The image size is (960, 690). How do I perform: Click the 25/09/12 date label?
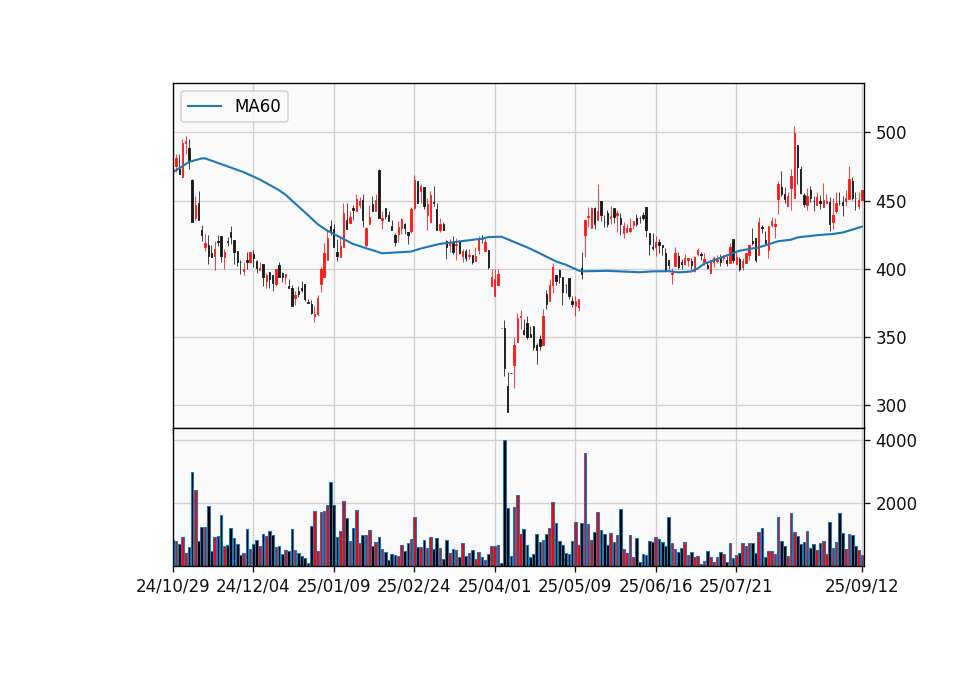click(862, 586)
